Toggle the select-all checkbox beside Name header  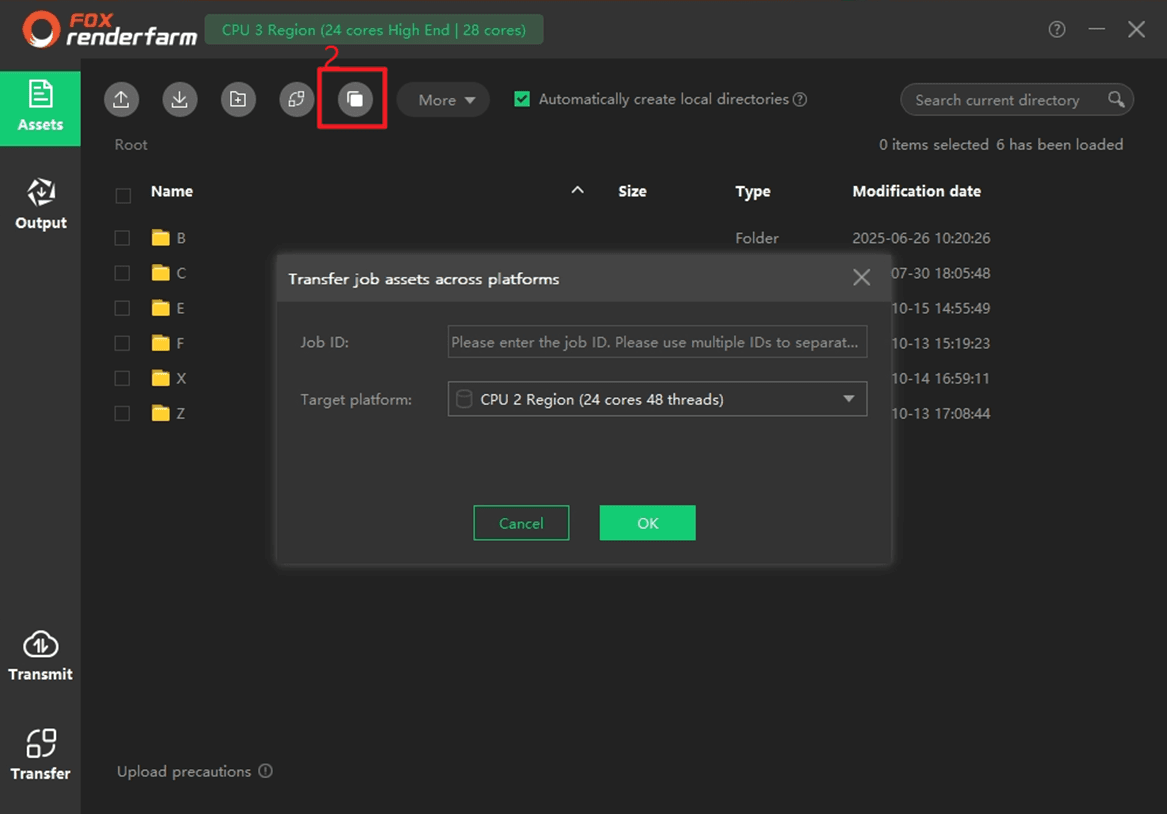coord(123,195)
